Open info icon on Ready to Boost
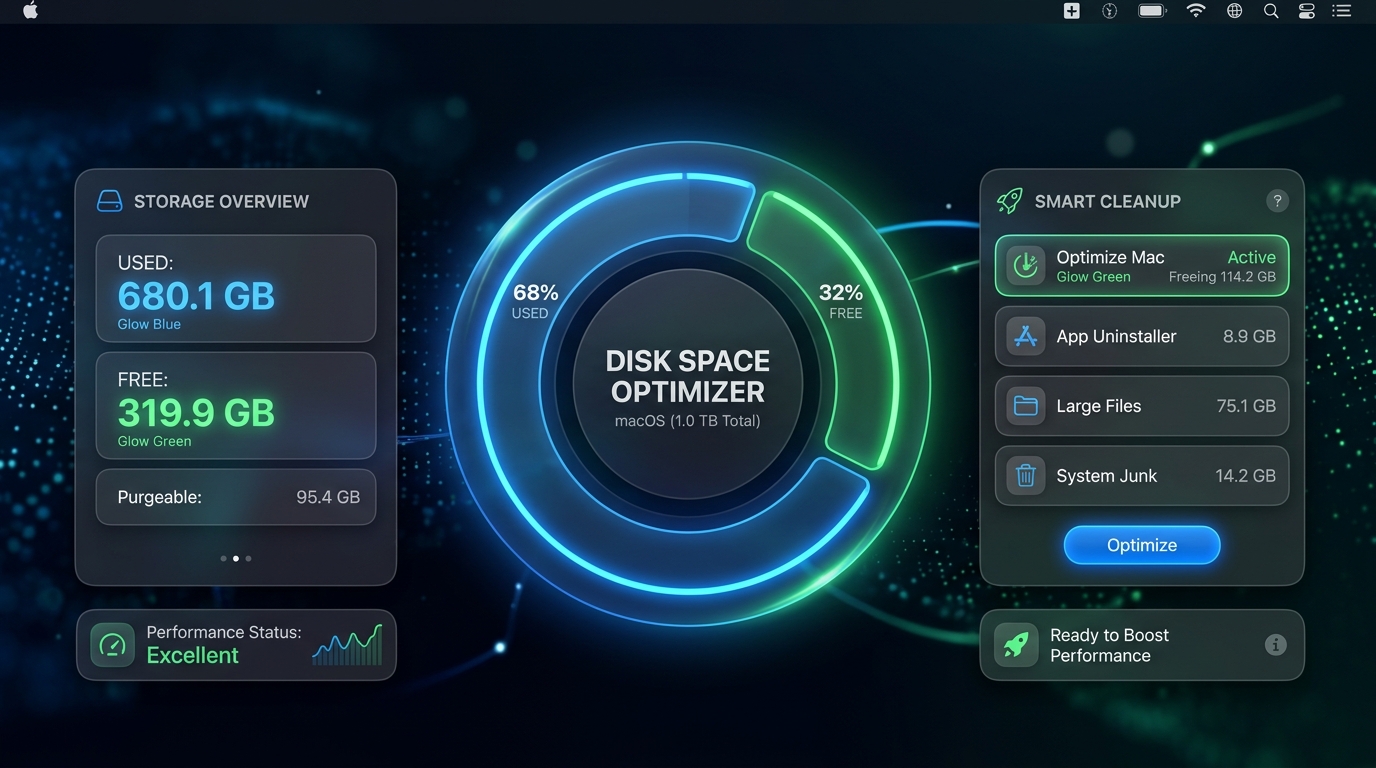The image size is (1376, 768). pos(1275,645)
